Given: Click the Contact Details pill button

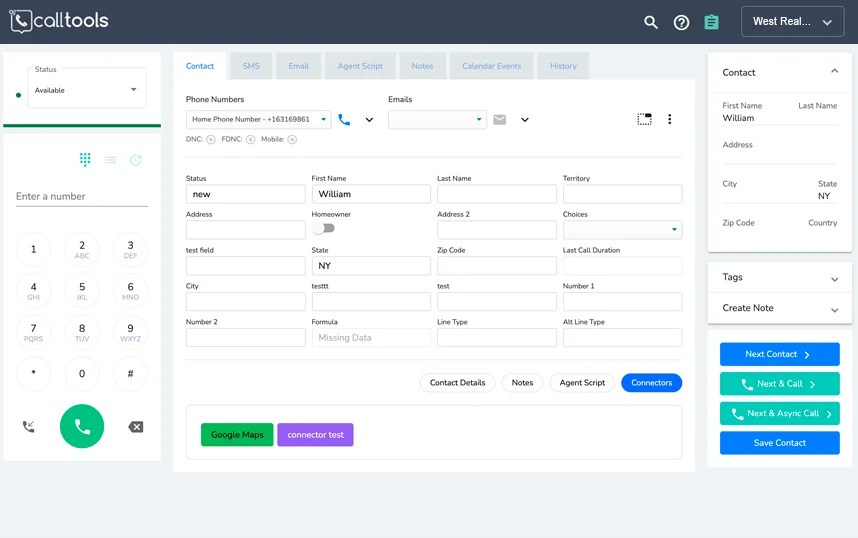Looking at the screenshot, I should click(x=457, y=383).
